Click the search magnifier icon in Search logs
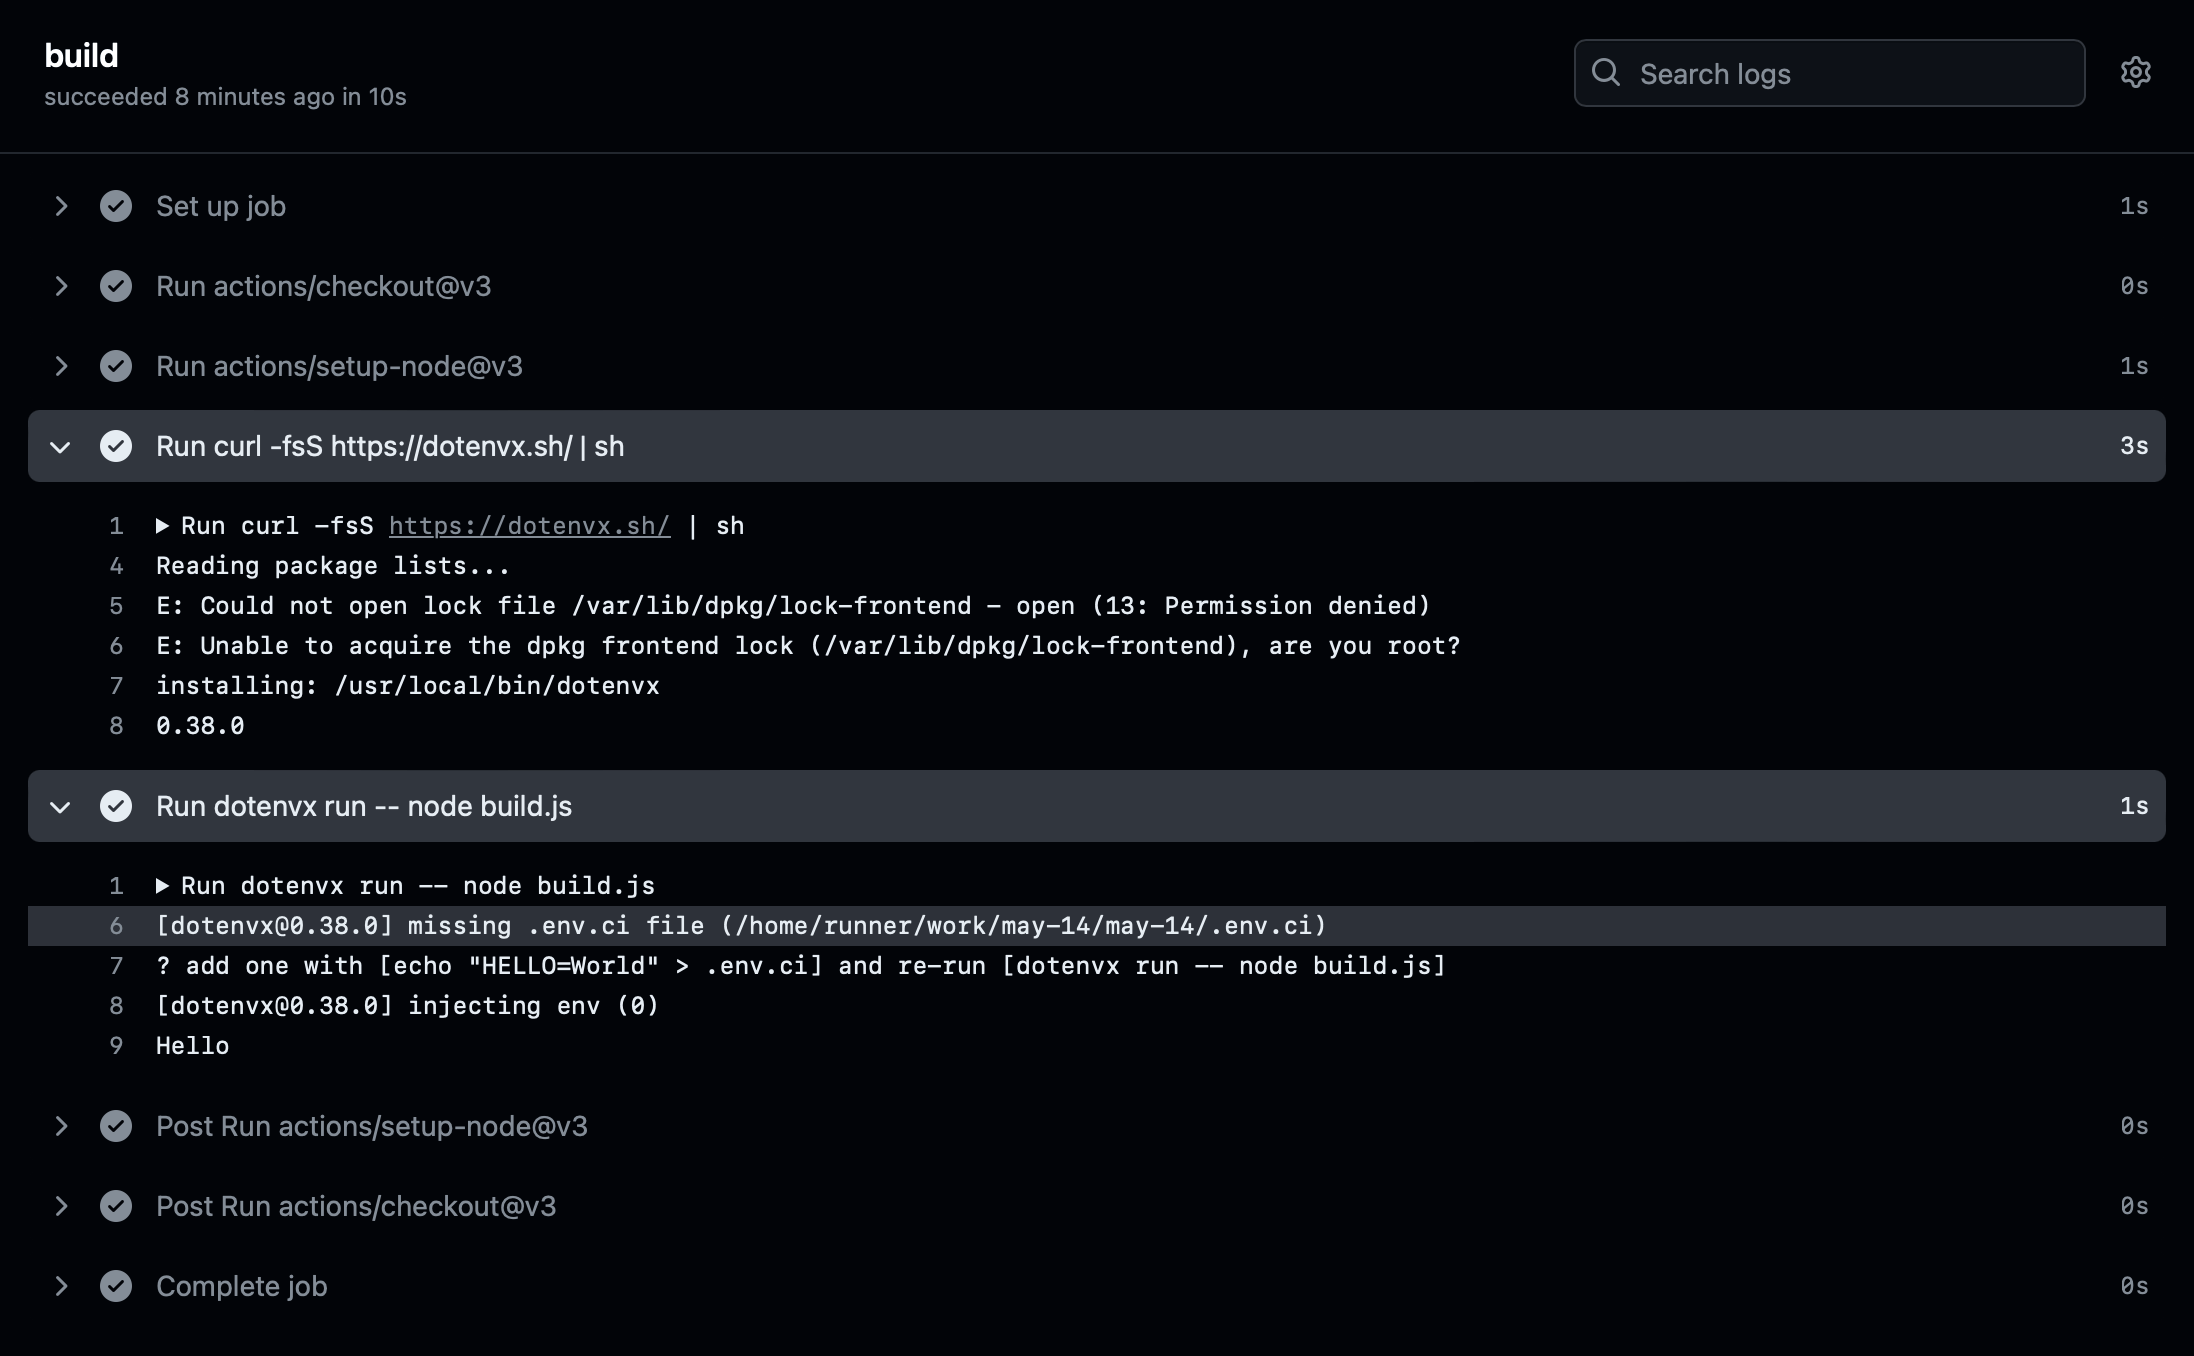The height and width of the screenshot is (1356, 2194). click(x=1607, y=73)
